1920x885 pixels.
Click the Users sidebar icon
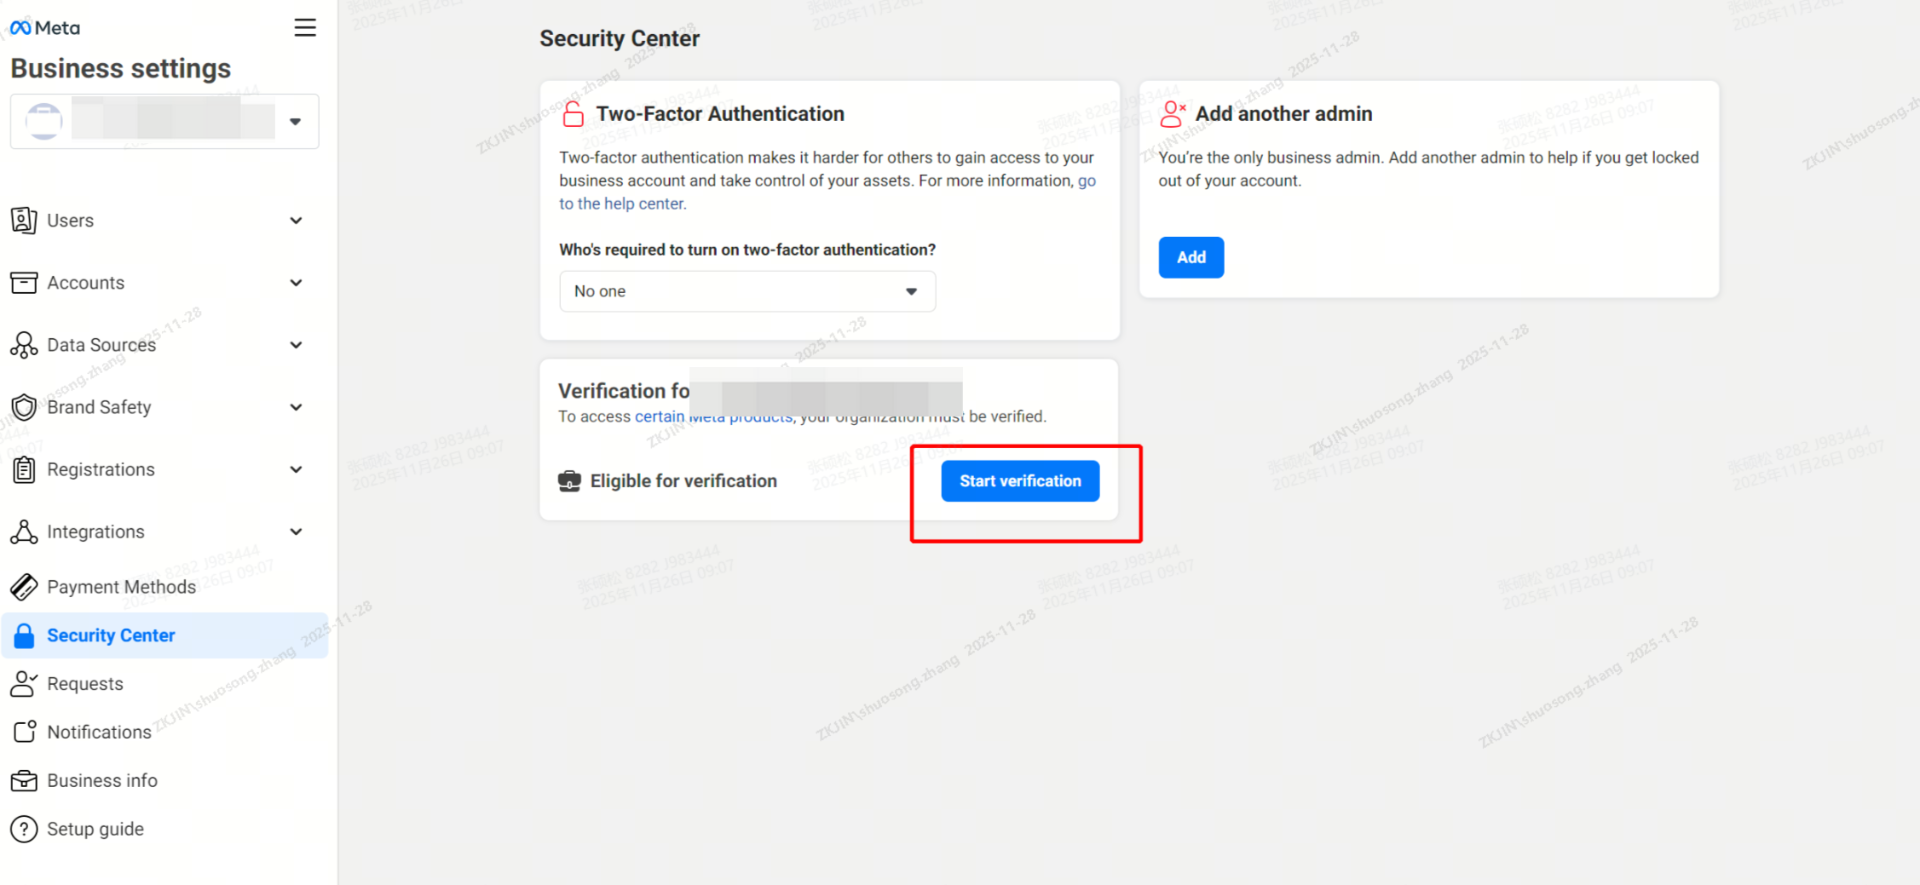pos(24,220)
